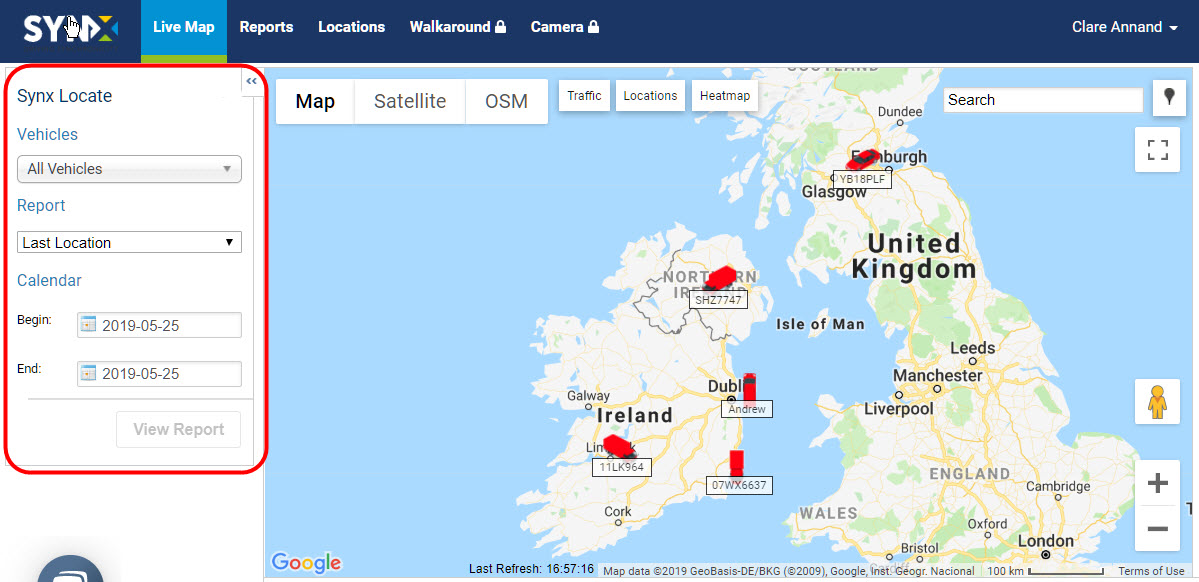Click the Report section label
Viewport: 1199px width, 582px height.
coord(41,206)
